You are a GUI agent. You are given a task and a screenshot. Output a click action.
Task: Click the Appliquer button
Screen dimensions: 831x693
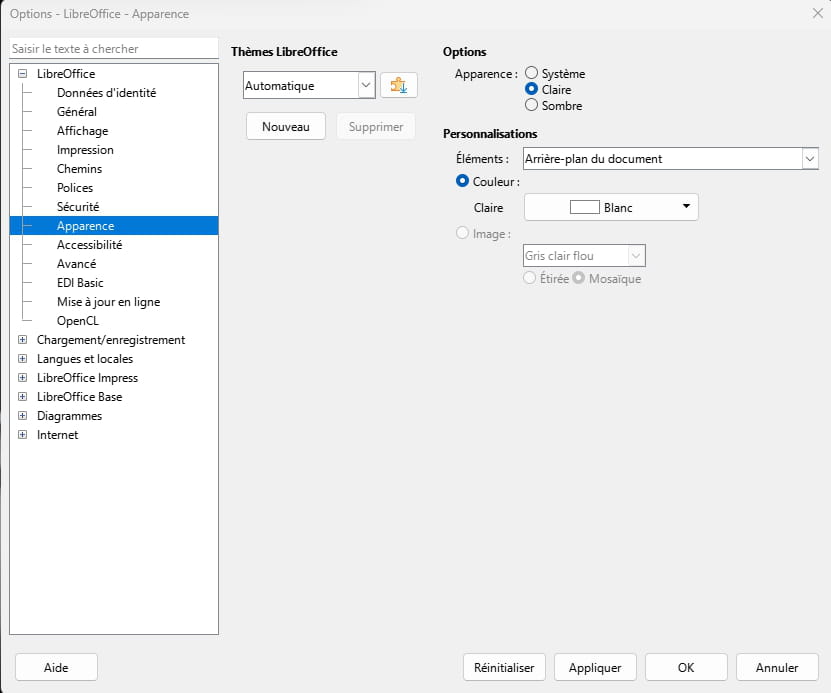pyautogui.click(x=595, y=668)
